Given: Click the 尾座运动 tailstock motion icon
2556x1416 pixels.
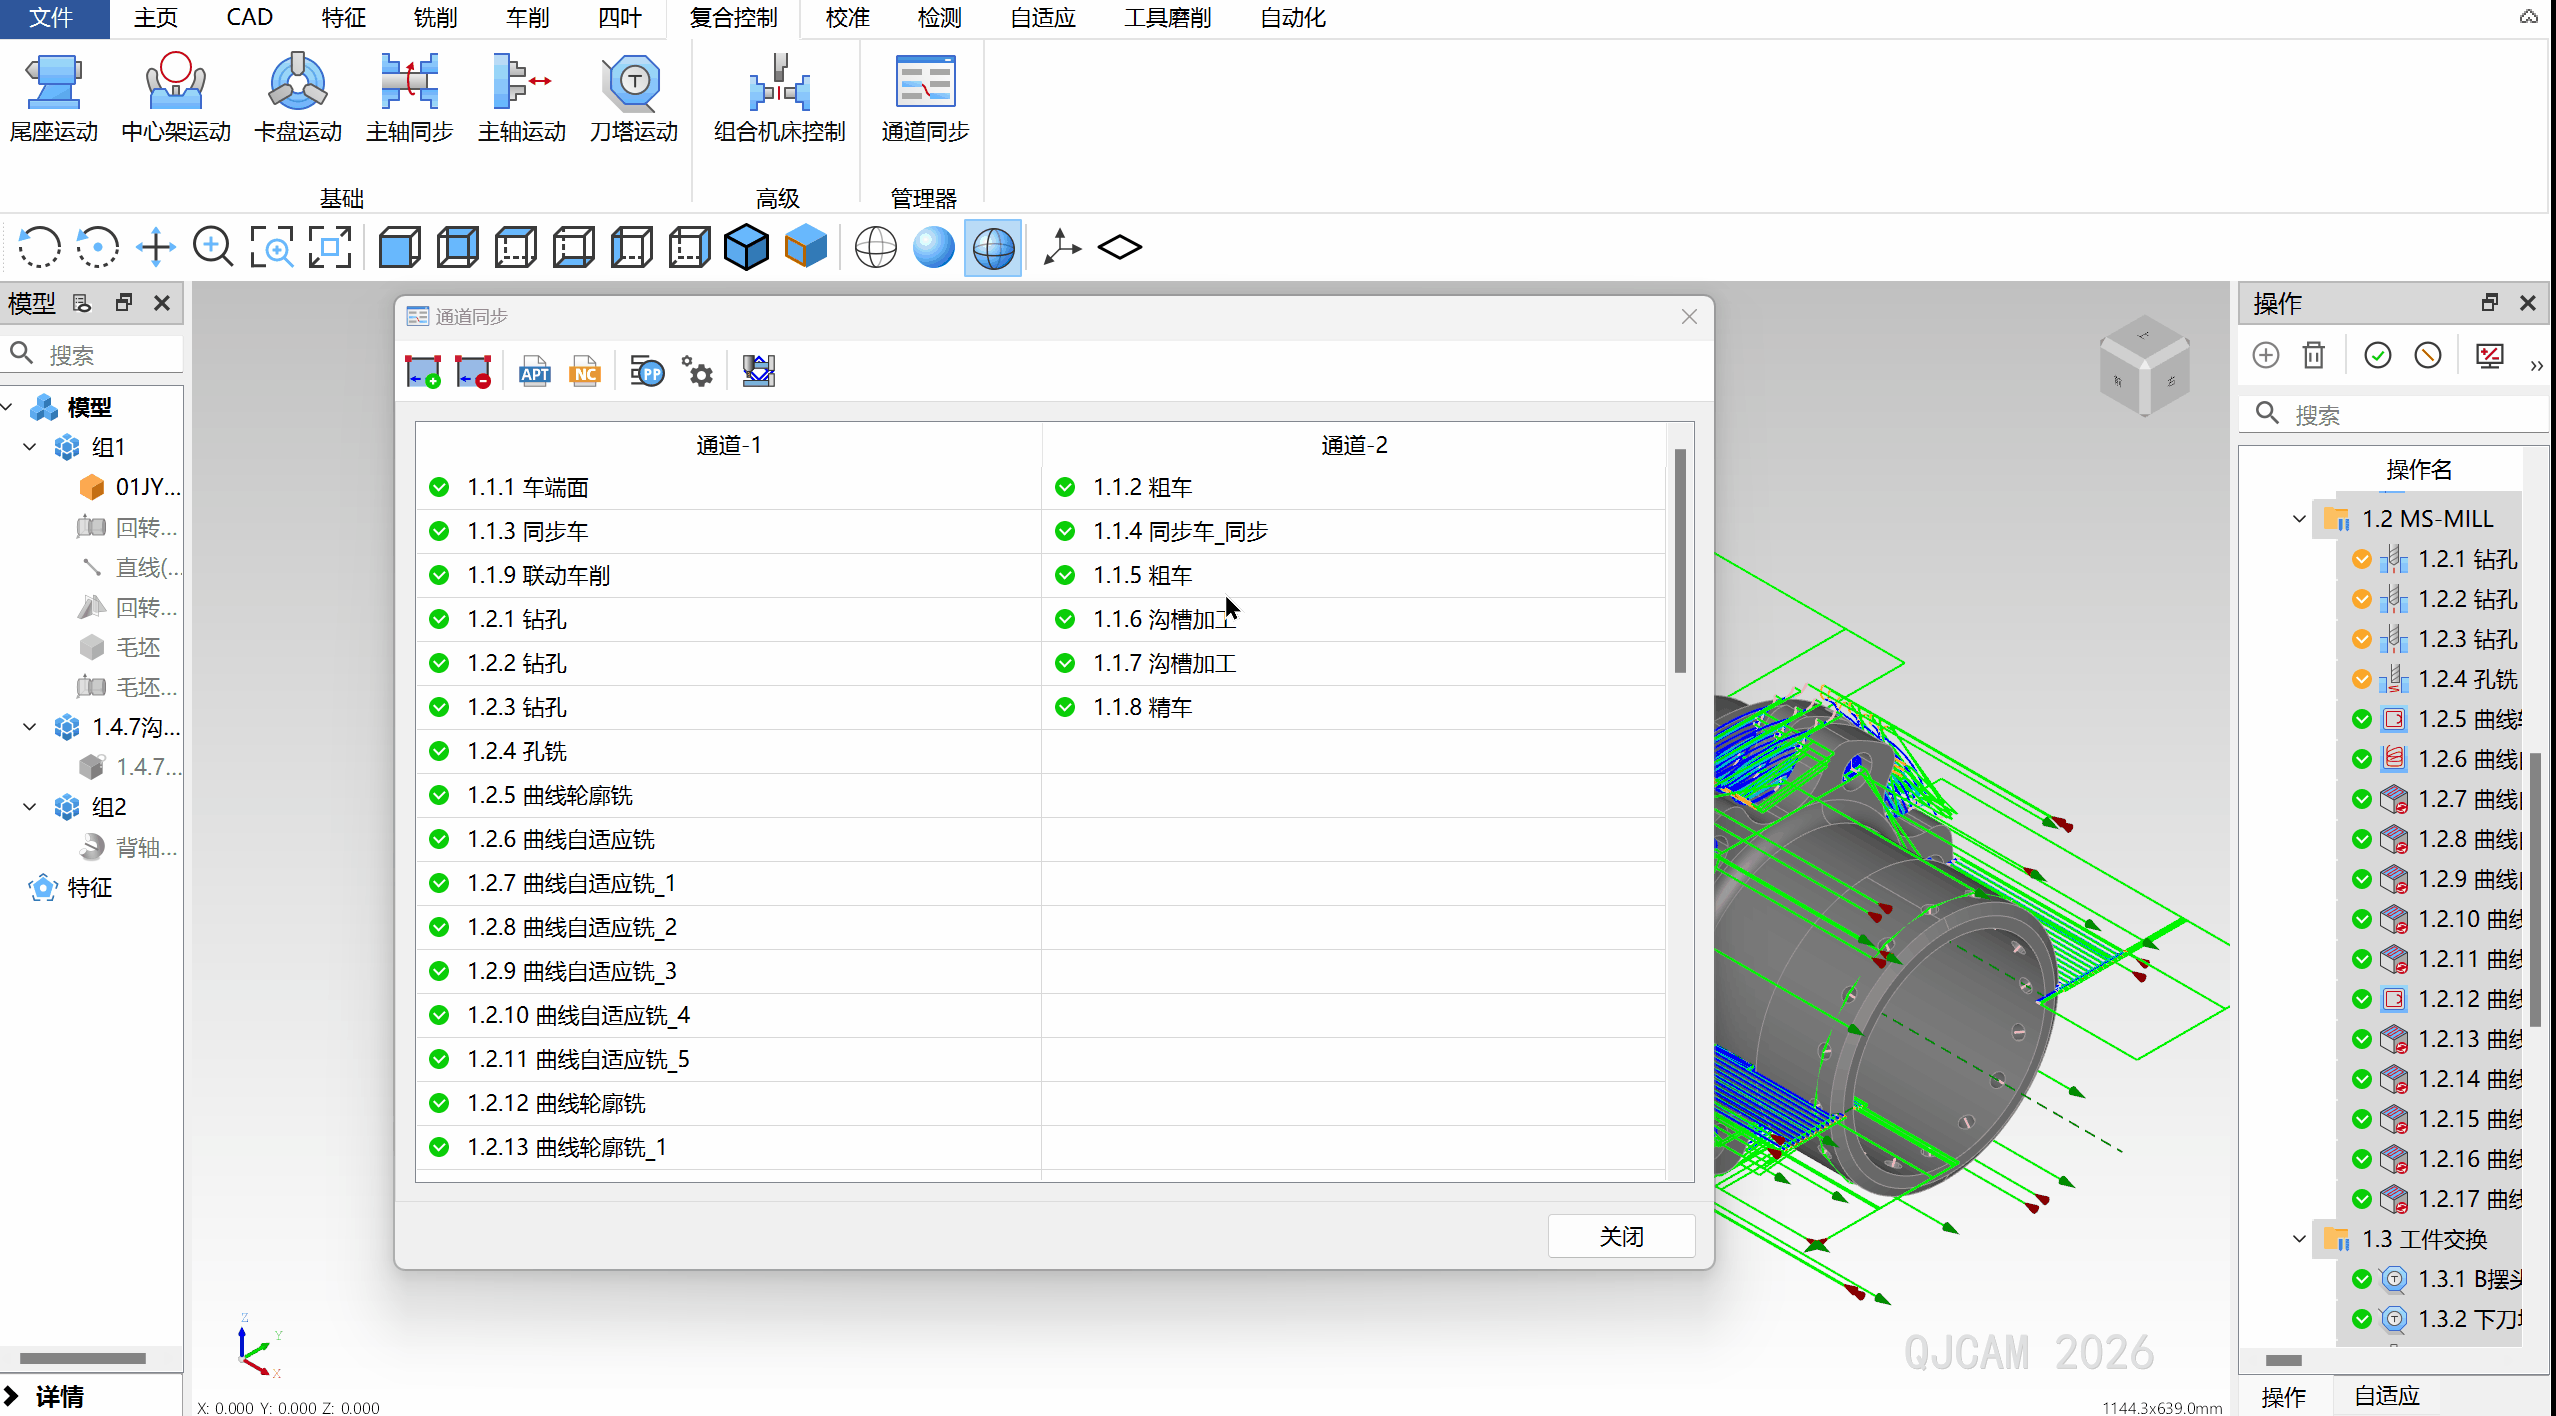Looking at the screenshot, I should click(54, 84).
